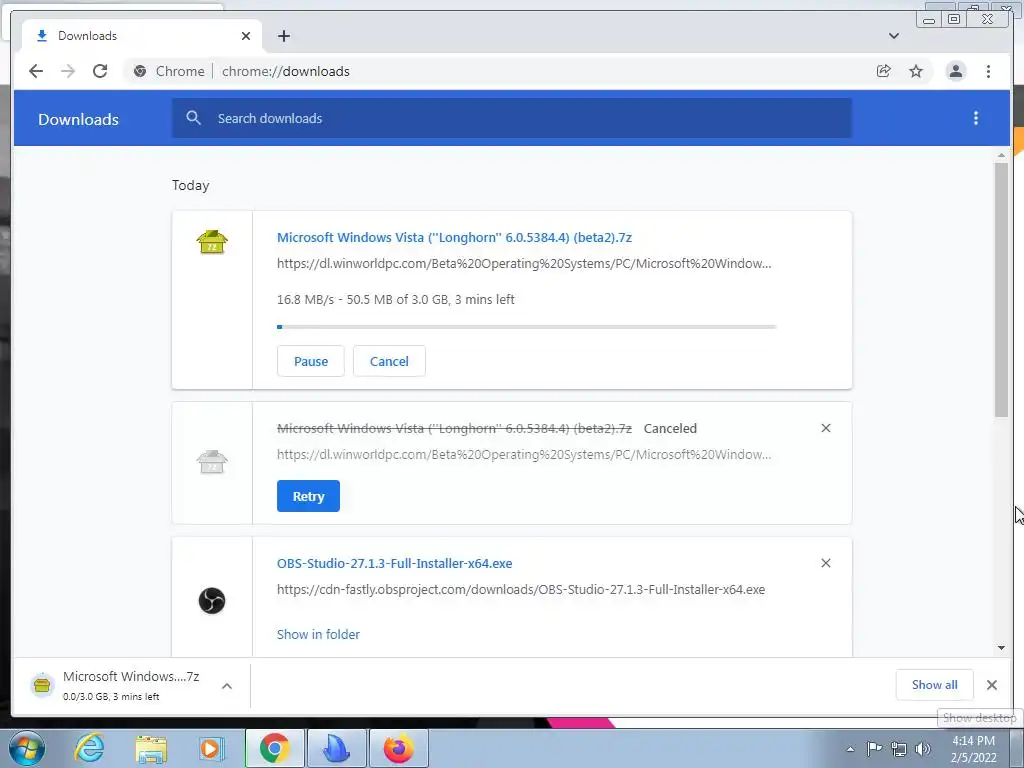Remove OBS-Studio installer entry from list
Image resolution: width=1024 pixels, height=768 pixels.
pyautogui.click(x=825, y=563)
